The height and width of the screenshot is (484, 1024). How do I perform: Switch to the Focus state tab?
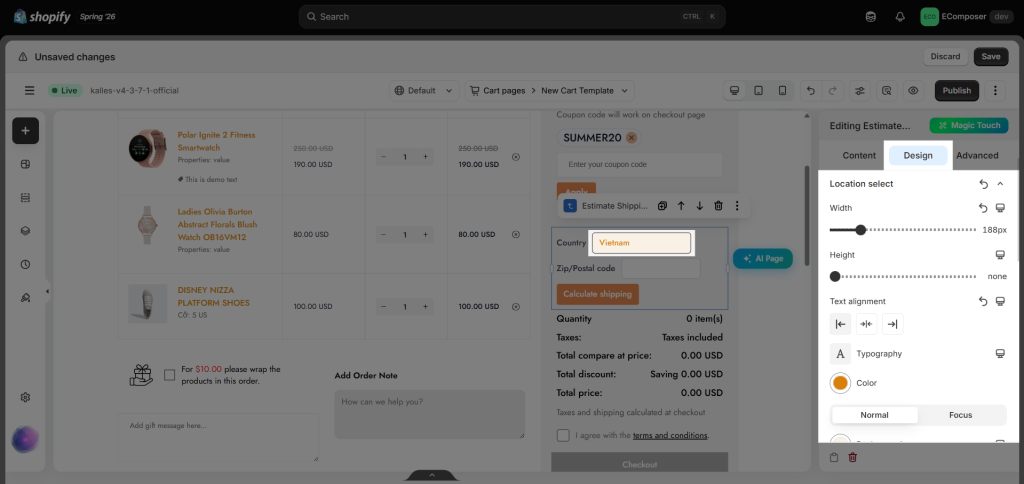(x=961, y=415)
